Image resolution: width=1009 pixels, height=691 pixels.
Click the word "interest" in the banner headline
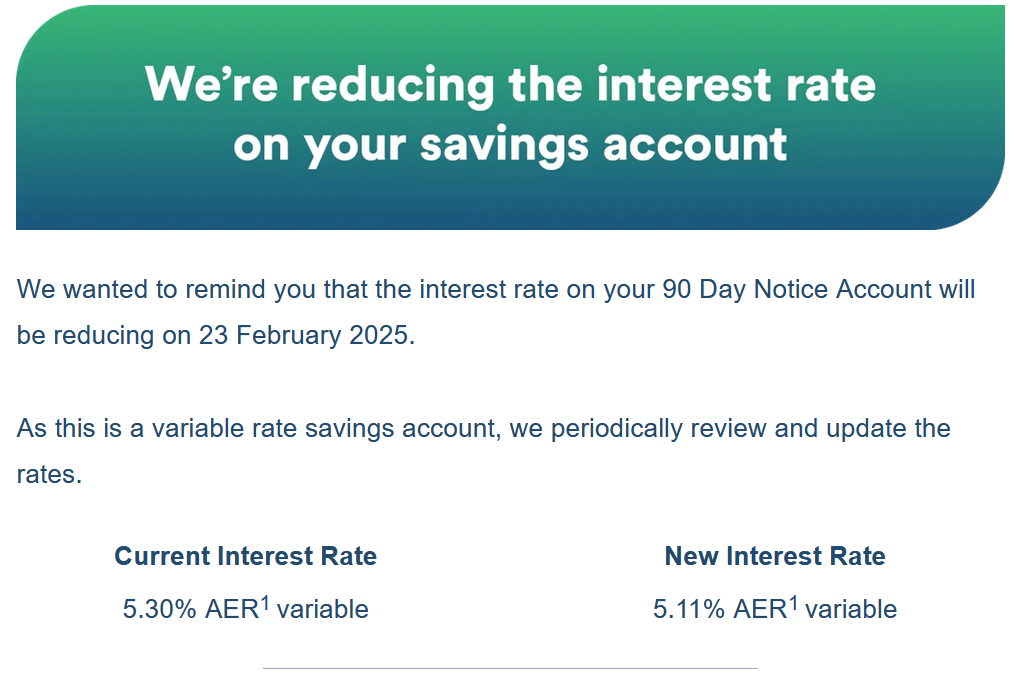[x=684, y=85]
